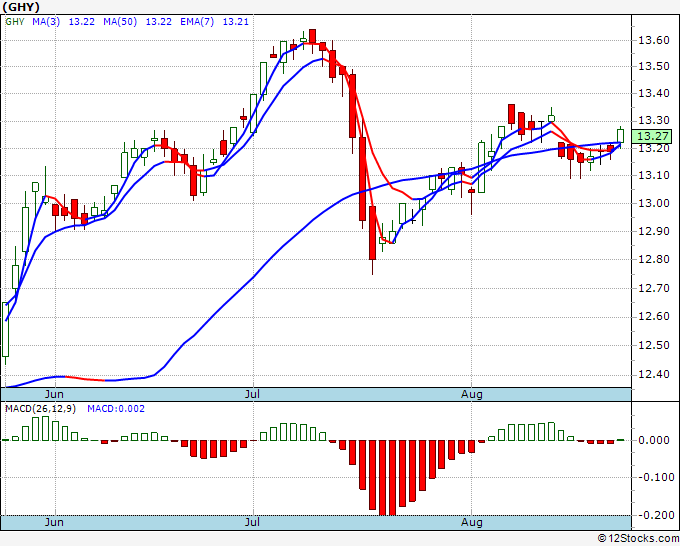Viewport: 680px width, 546px height.
Task: Click the 13.40 price axis label
Action: coord(654,93)
